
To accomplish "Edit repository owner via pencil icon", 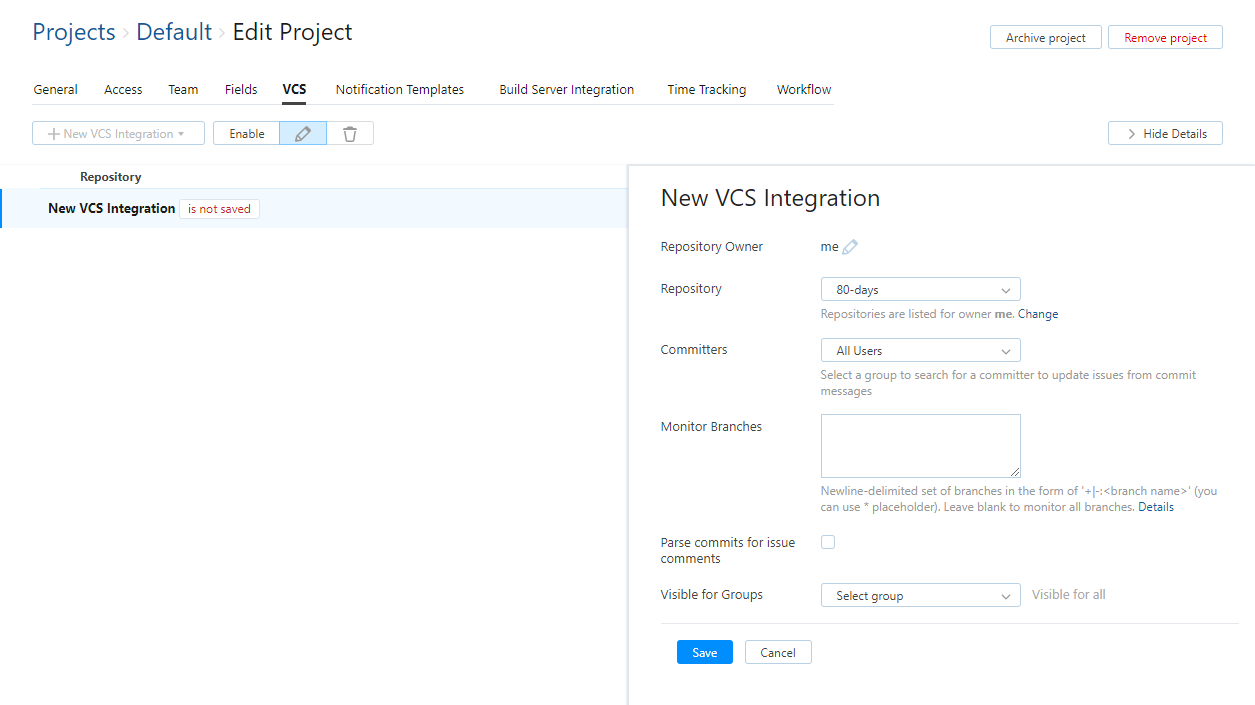I will pos(850,247).
